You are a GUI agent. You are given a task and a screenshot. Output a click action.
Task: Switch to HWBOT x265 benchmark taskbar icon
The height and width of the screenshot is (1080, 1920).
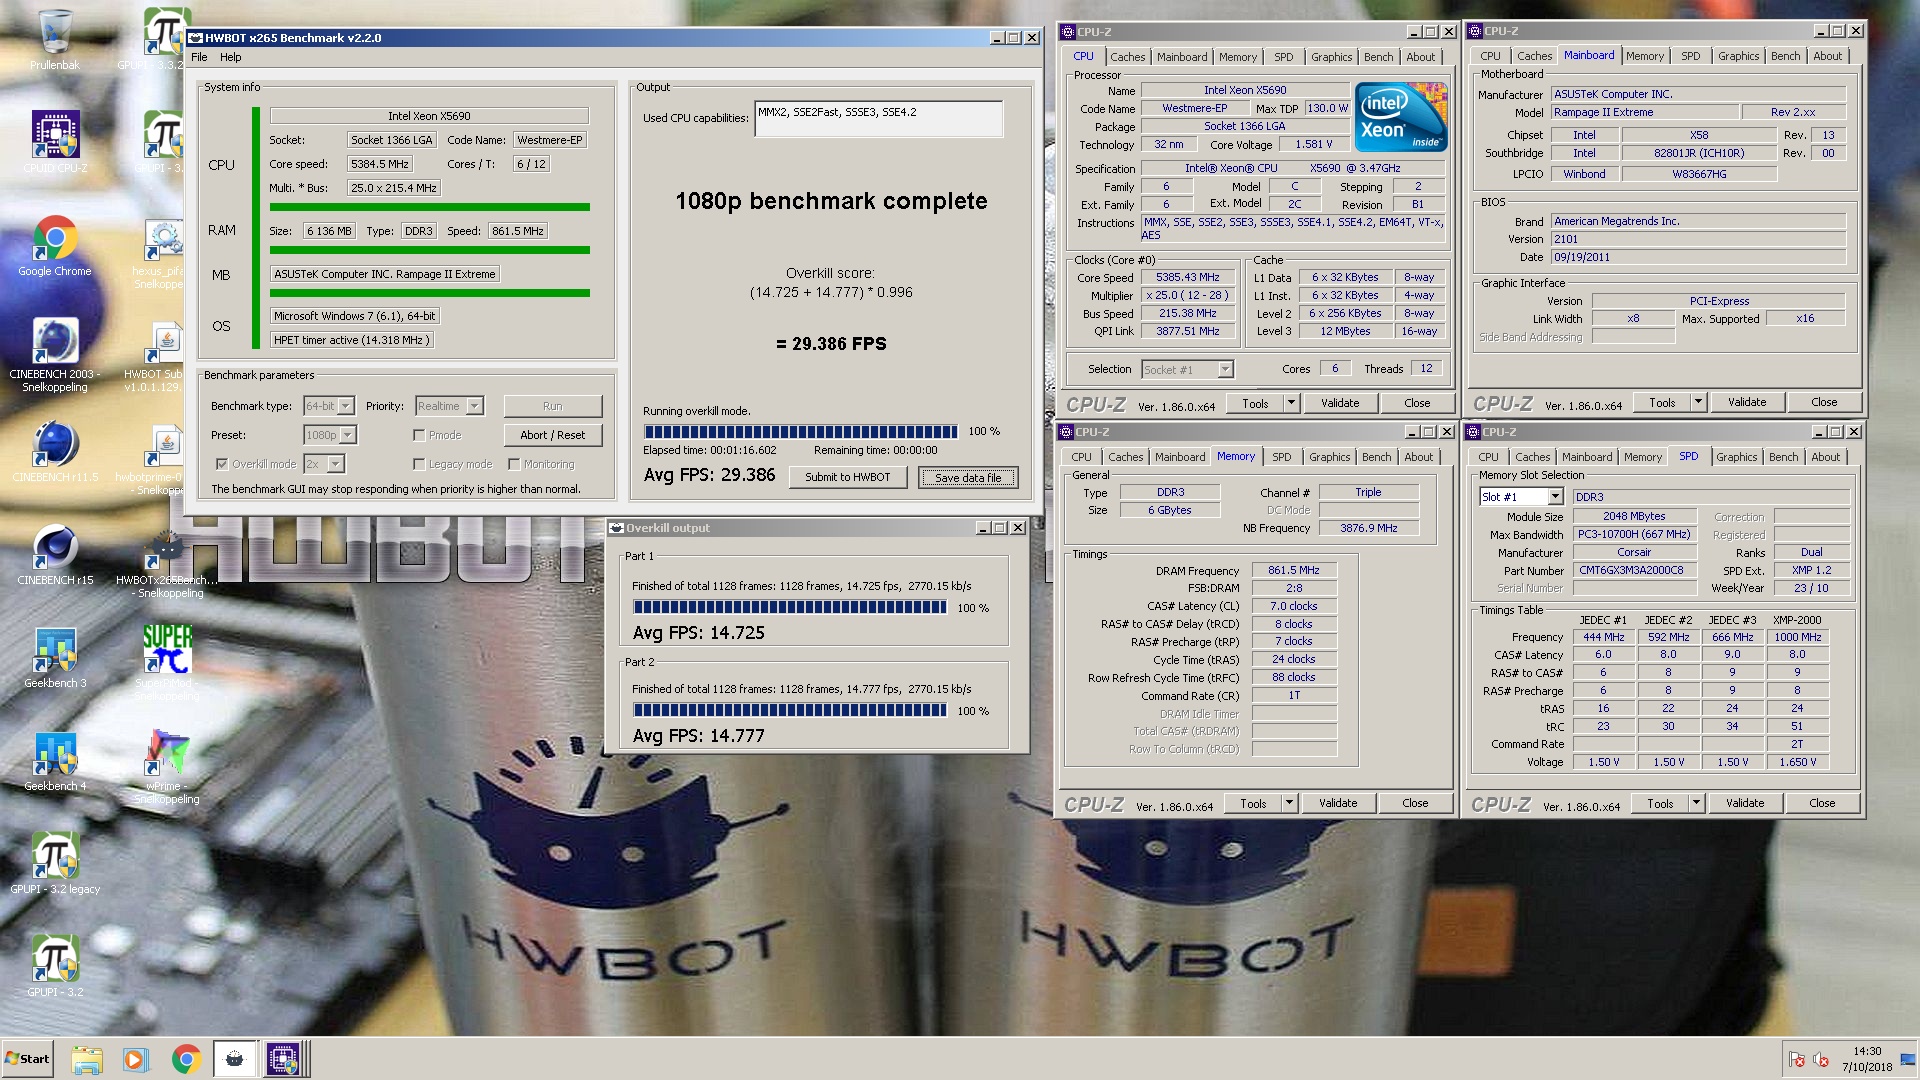234,1059
